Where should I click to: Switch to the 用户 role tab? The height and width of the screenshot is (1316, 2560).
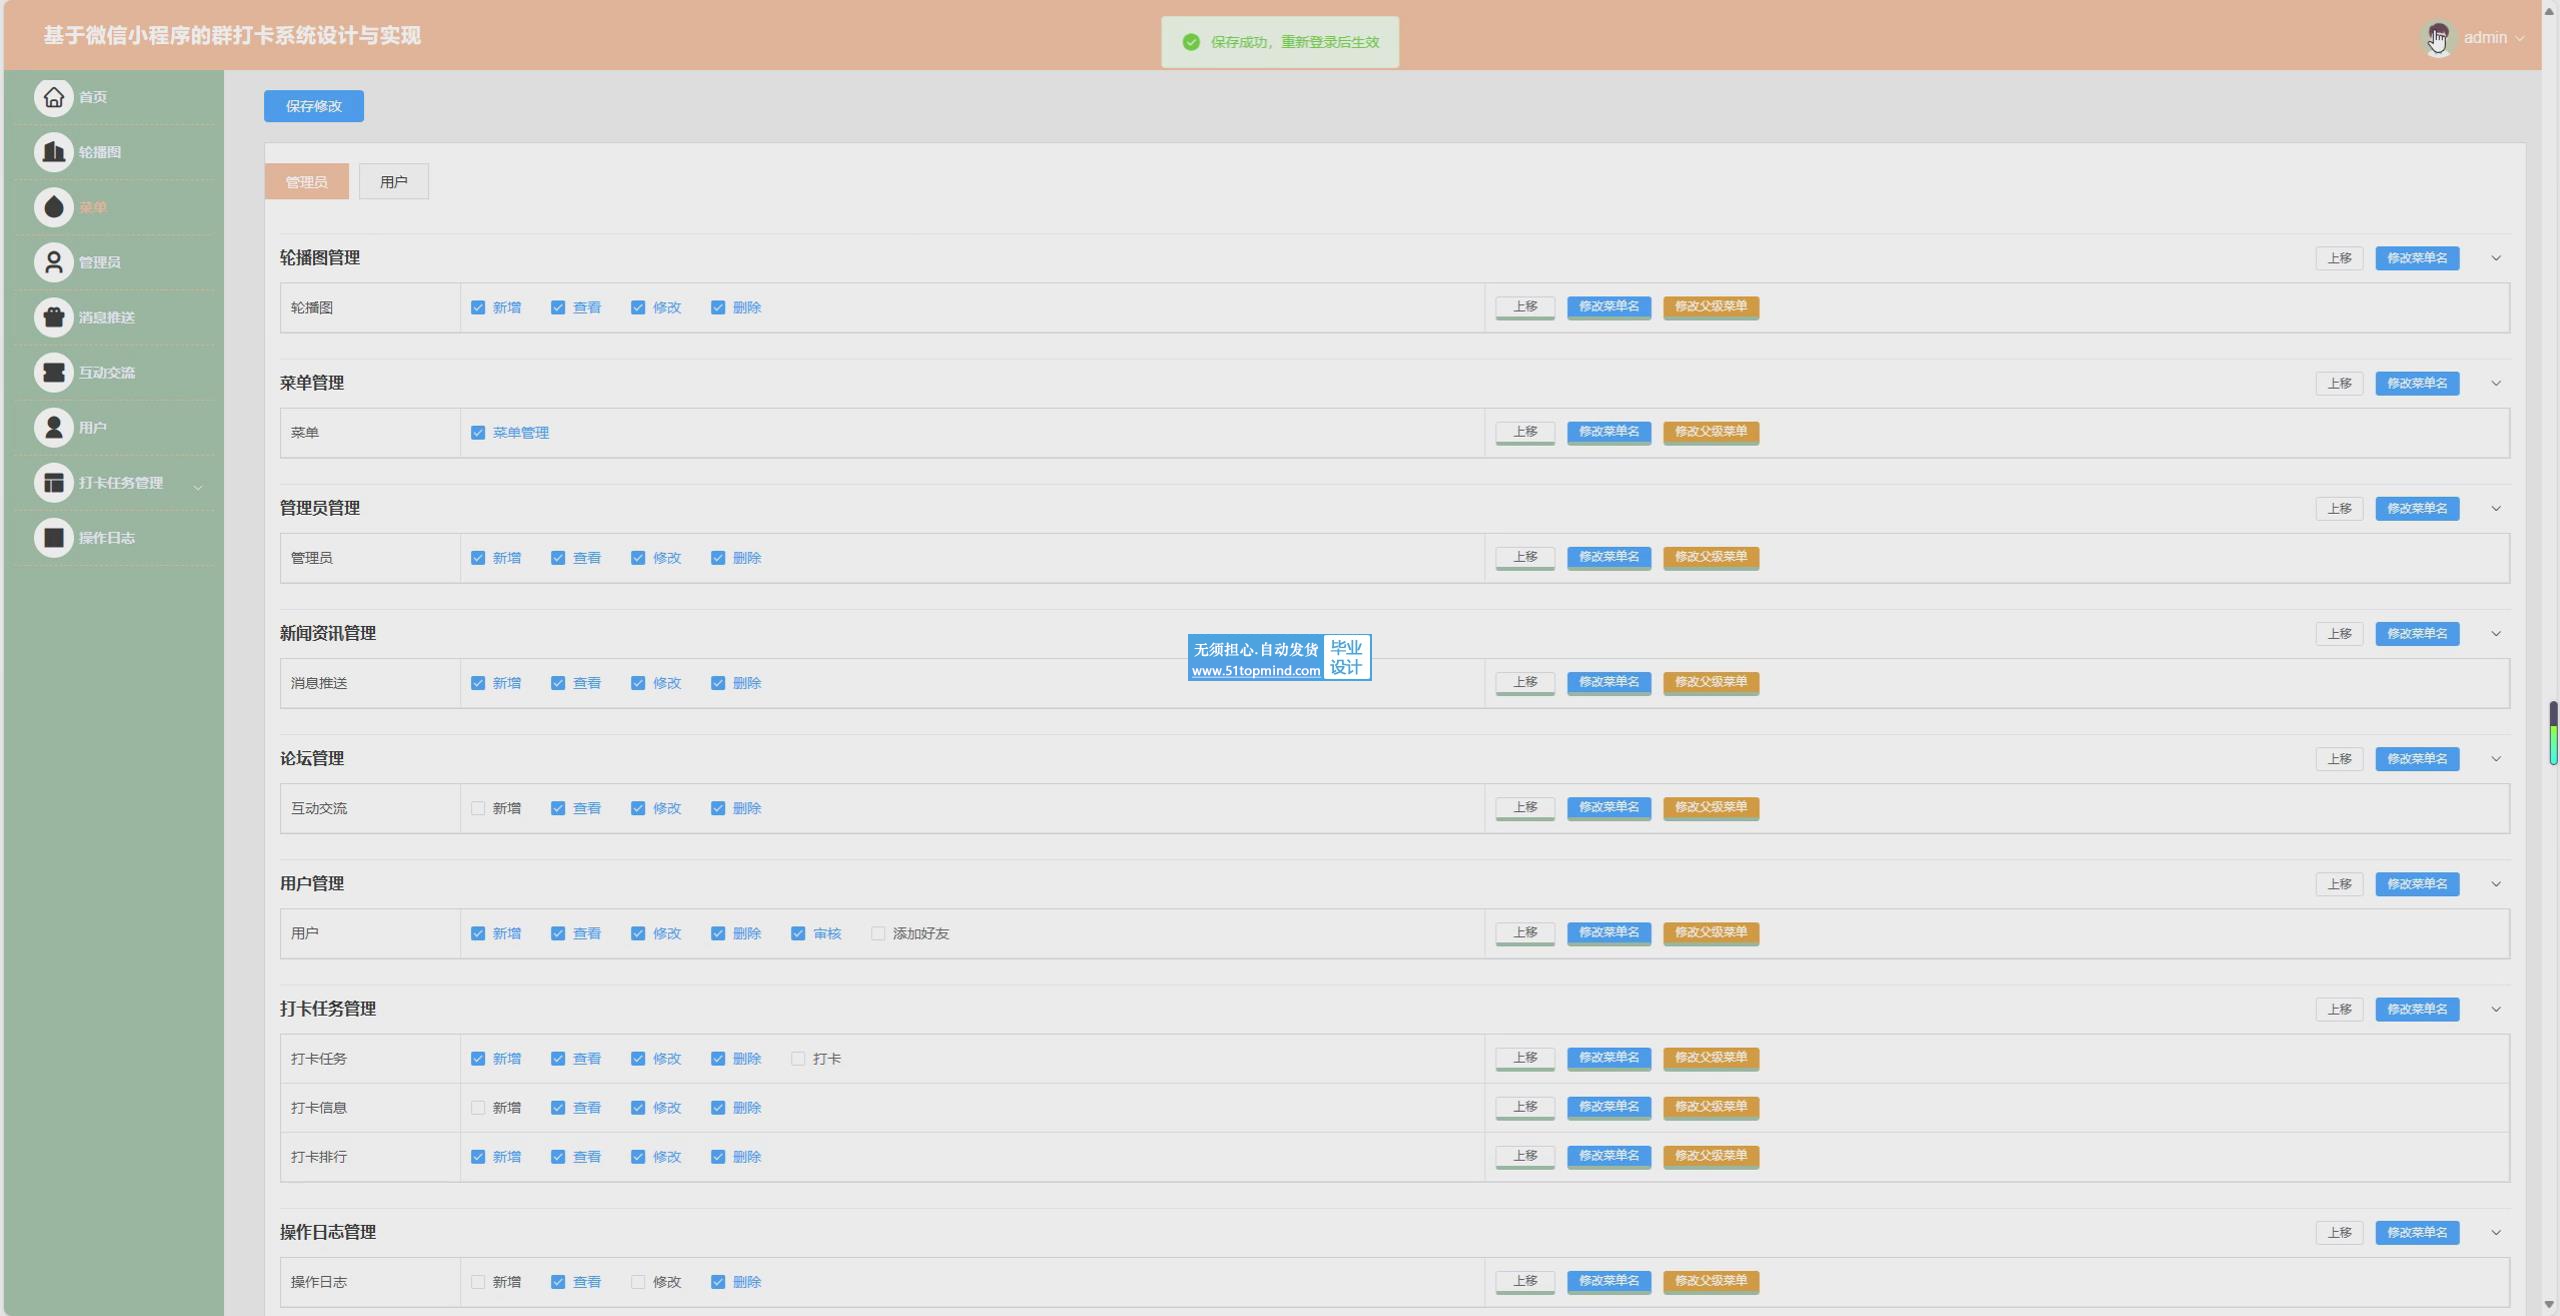click(x=393, y=182)
